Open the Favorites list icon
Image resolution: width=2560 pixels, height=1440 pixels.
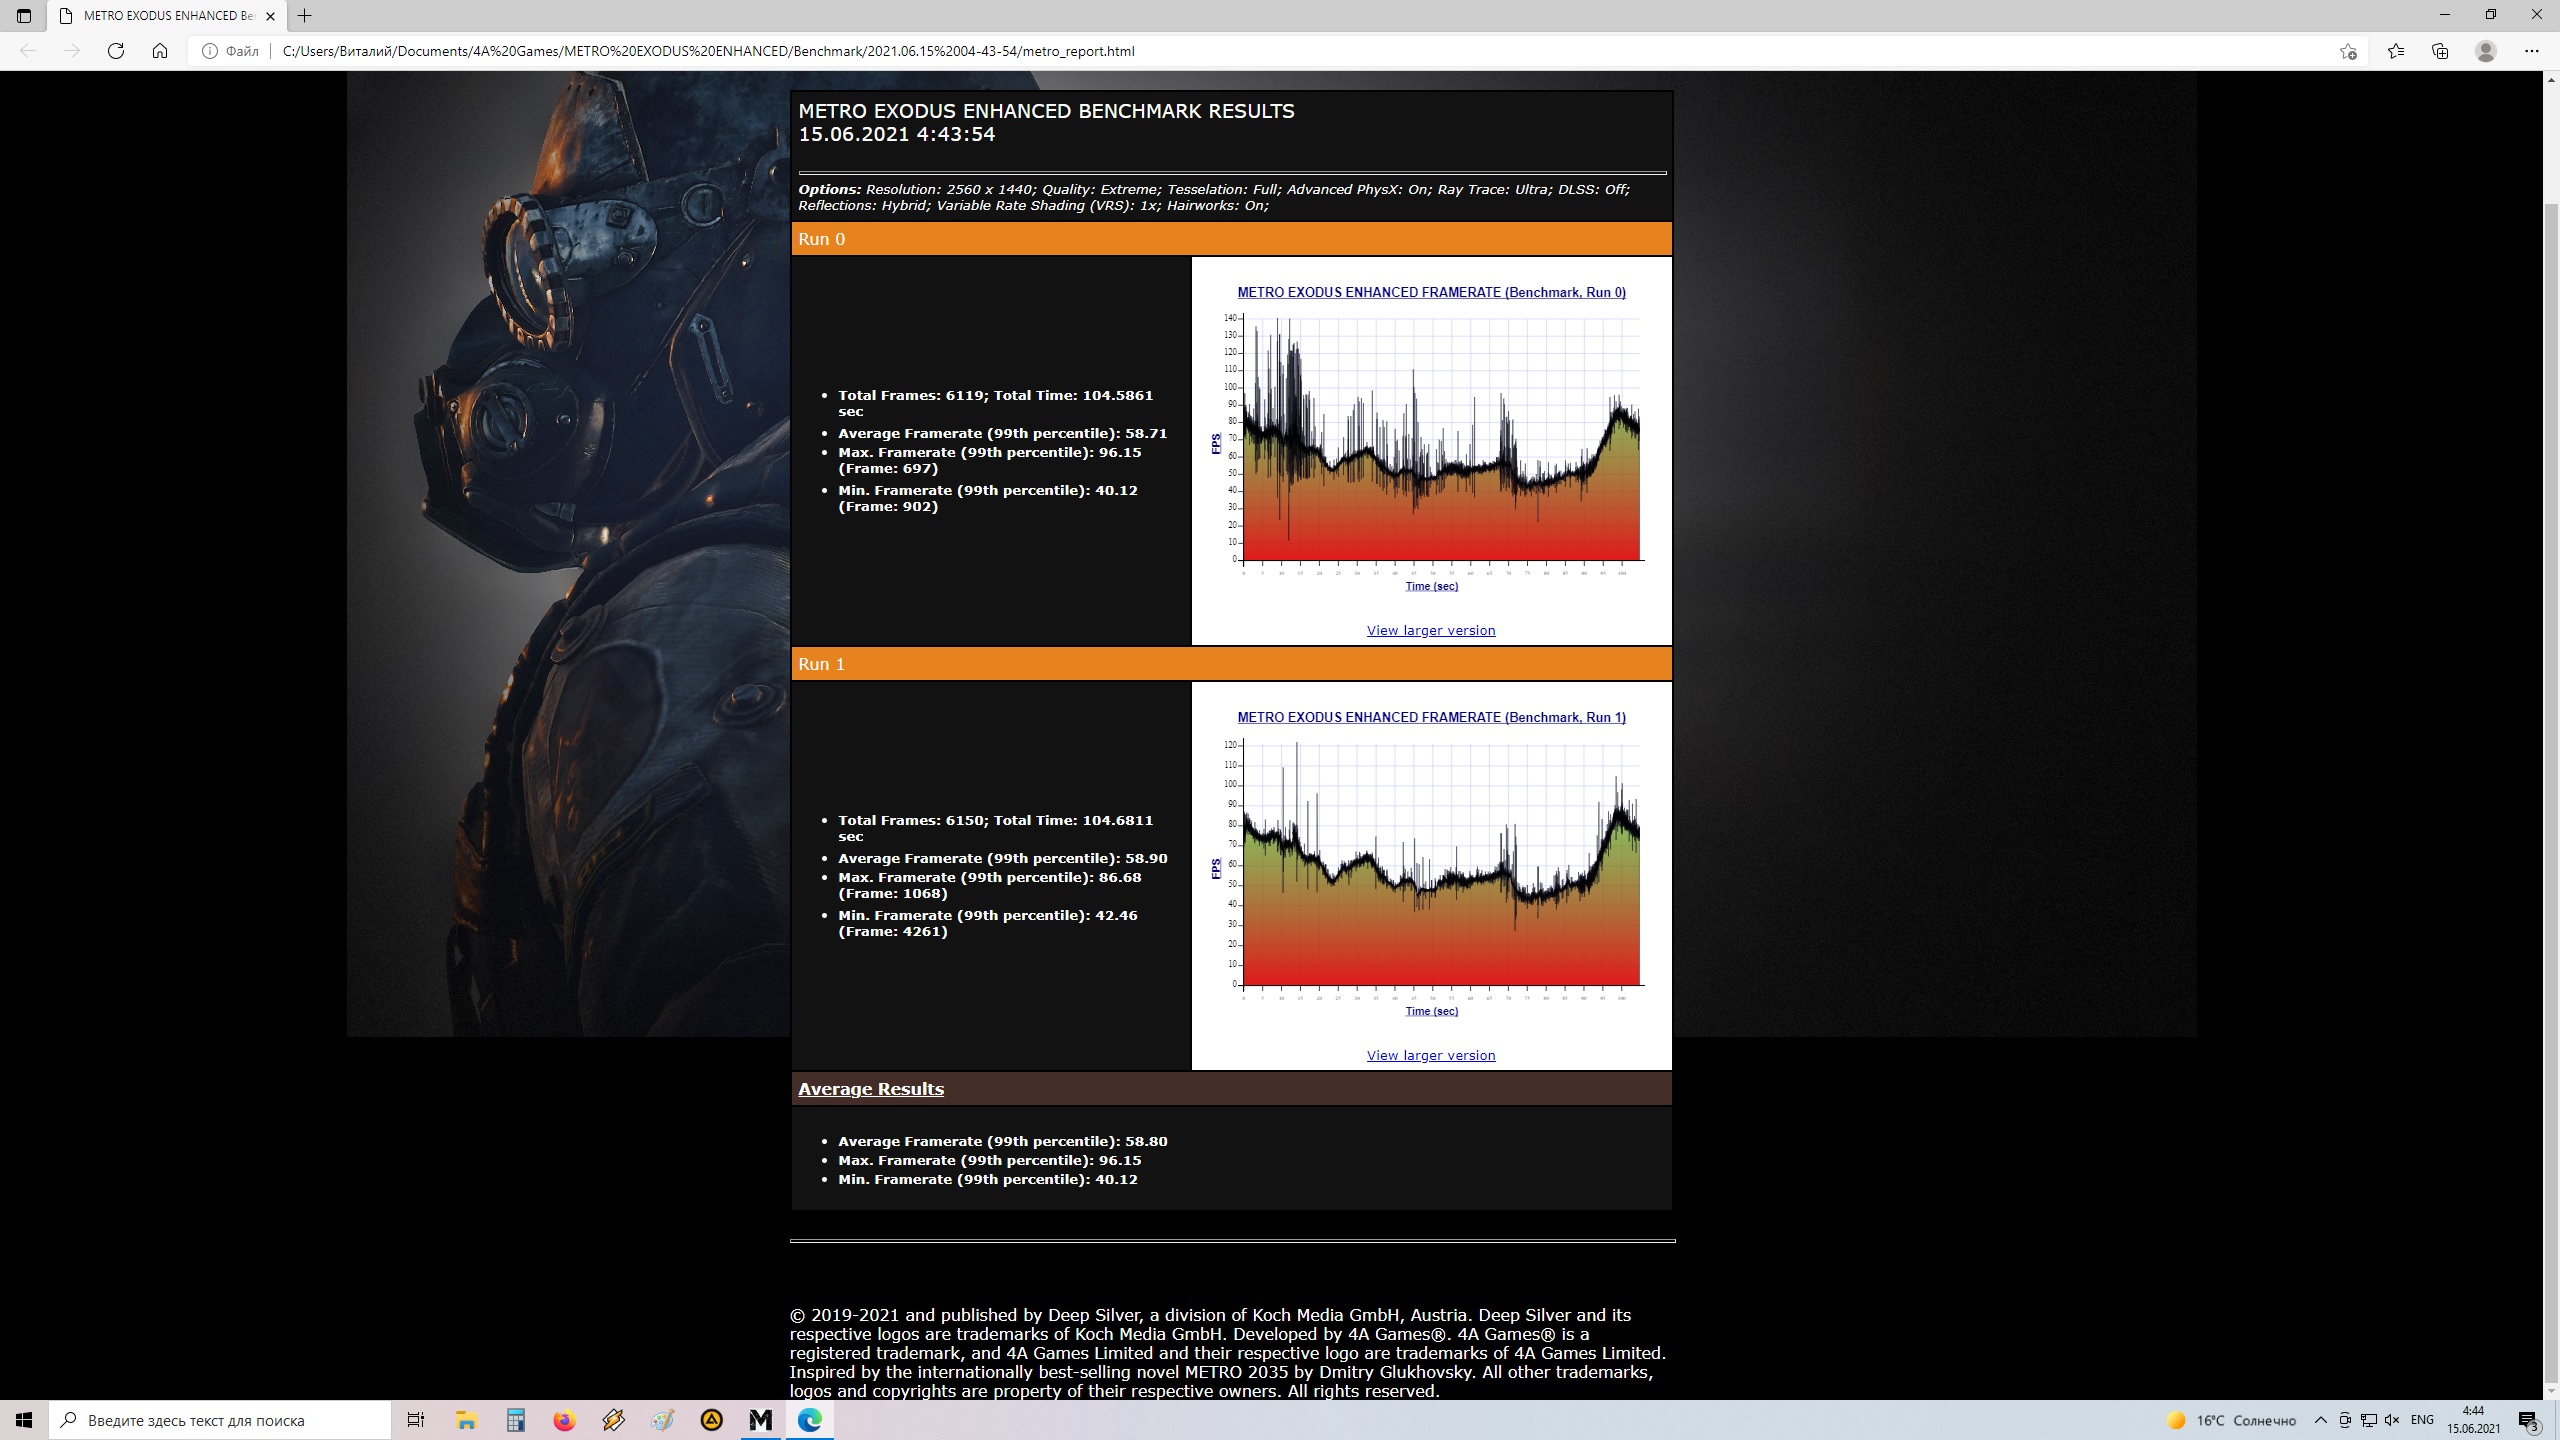2396,51
